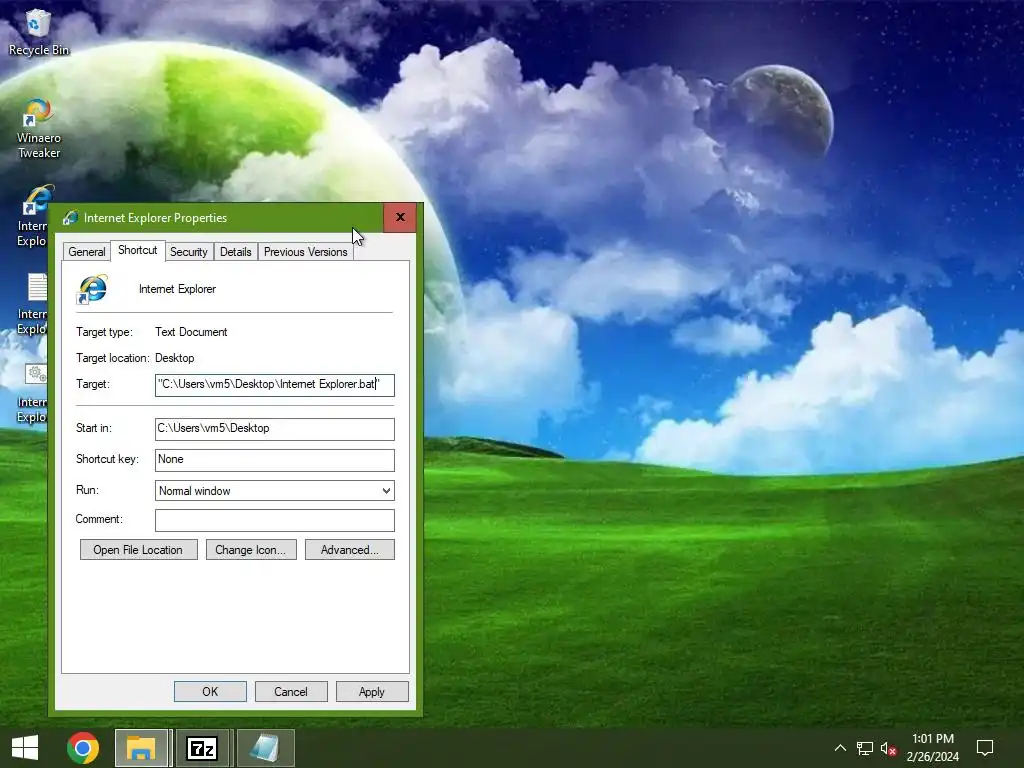Click the Internet Explorer icon in dialog header

point(92,289)
